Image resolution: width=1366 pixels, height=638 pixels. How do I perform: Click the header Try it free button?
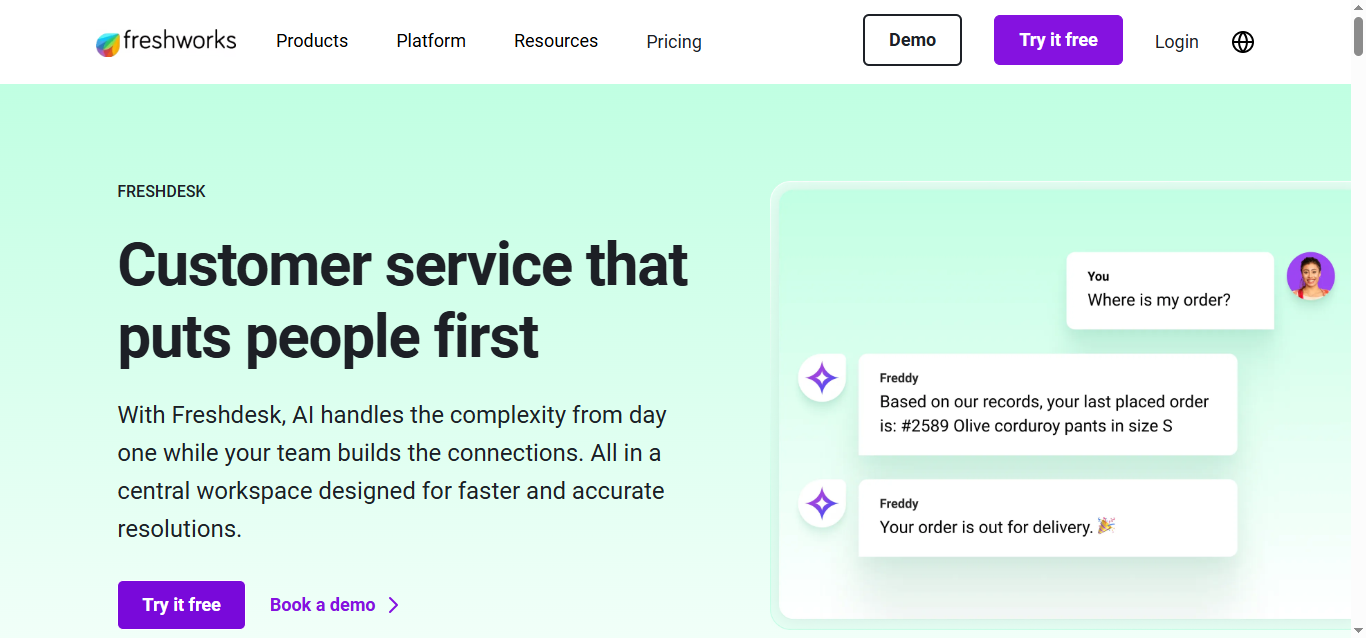tap(1058, 40)
